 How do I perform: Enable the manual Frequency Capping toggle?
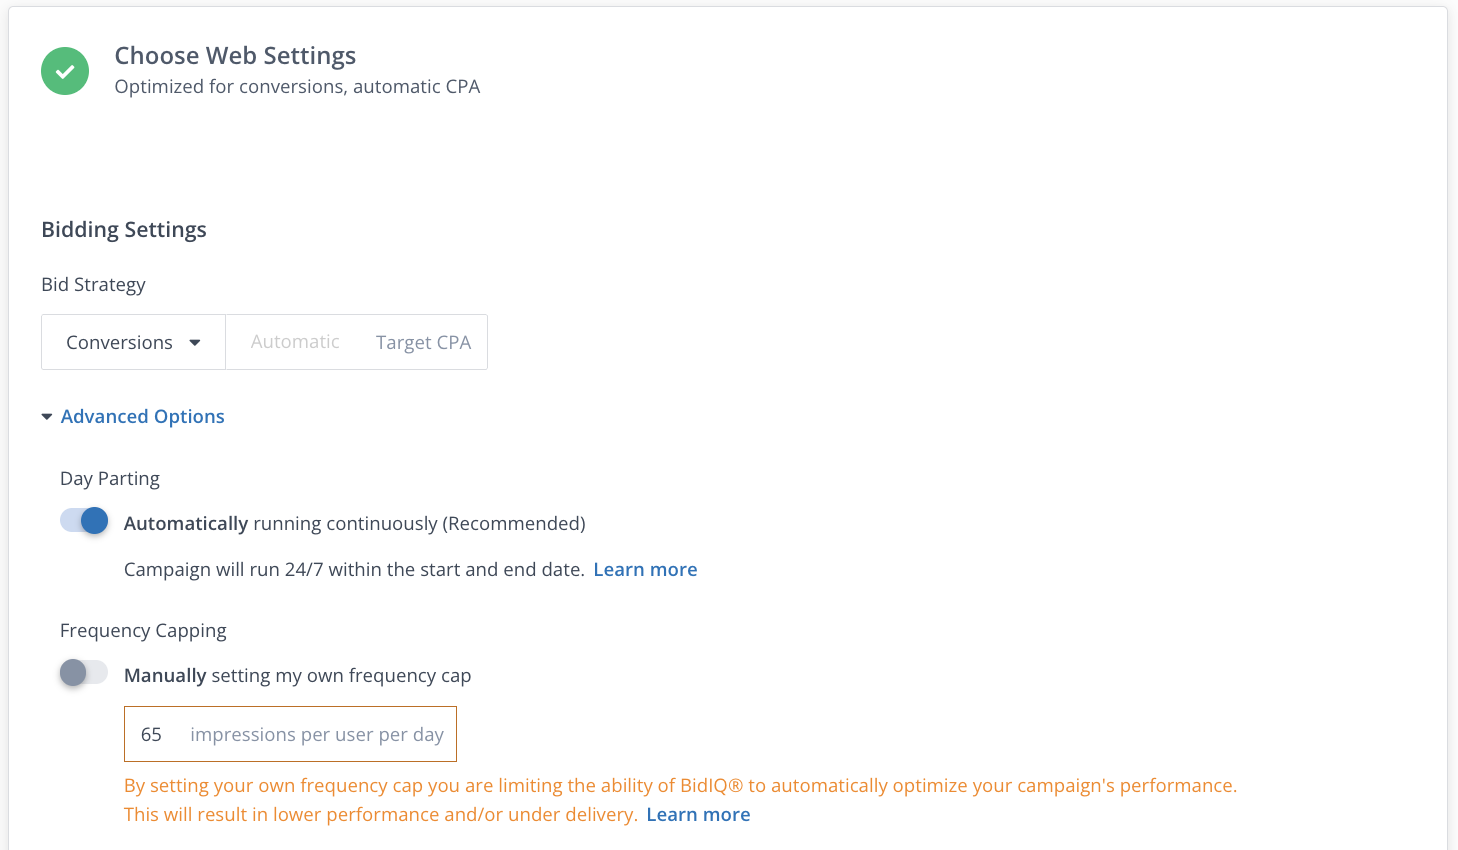coord(84,673)
